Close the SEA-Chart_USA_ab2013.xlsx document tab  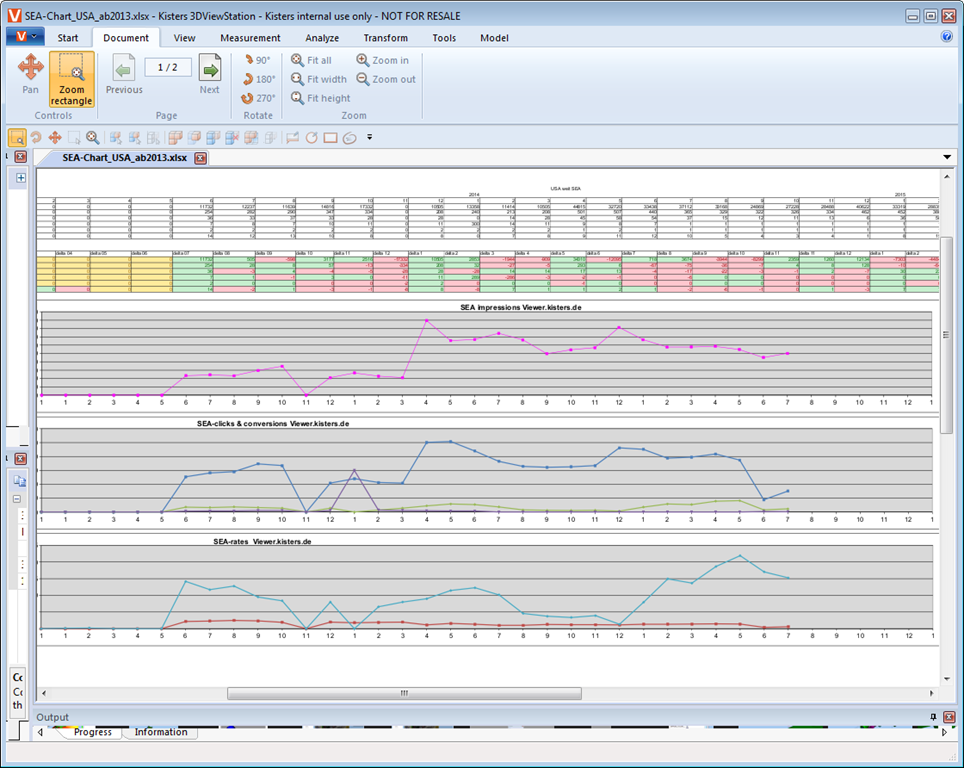[x=200, y=158]
